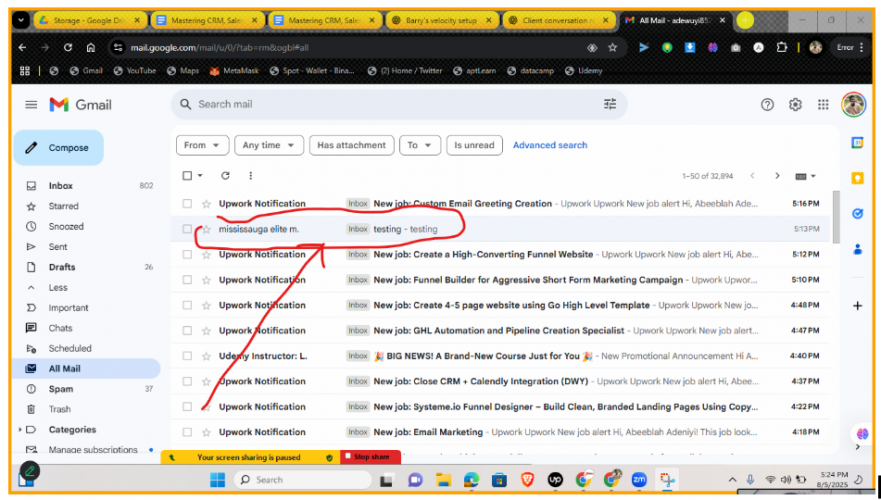Image resolution: width=881 pixels, height=500 pixels.
Task: Click the Gmail logo
Action: coord(80,104)
